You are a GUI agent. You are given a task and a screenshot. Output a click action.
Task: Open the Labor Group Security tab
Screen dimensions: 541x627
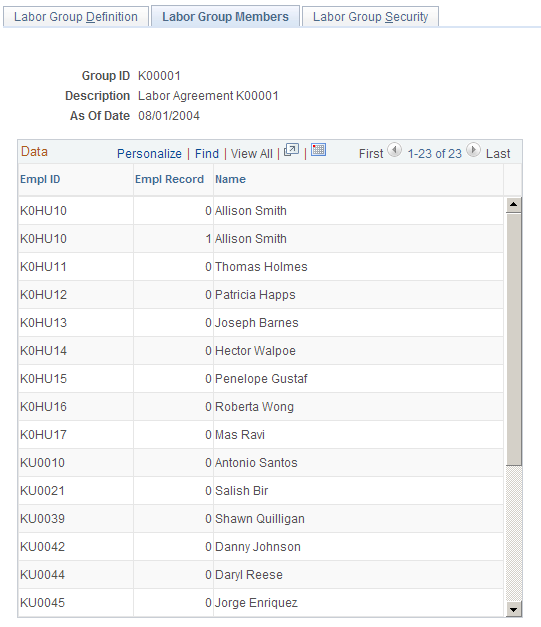[x=370, y=17]
